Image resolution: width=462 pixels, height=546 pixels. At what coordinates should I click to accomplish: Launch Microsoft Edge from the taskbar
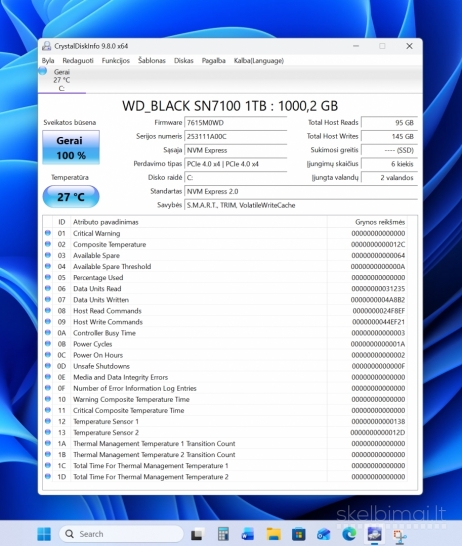pos(349,534)
